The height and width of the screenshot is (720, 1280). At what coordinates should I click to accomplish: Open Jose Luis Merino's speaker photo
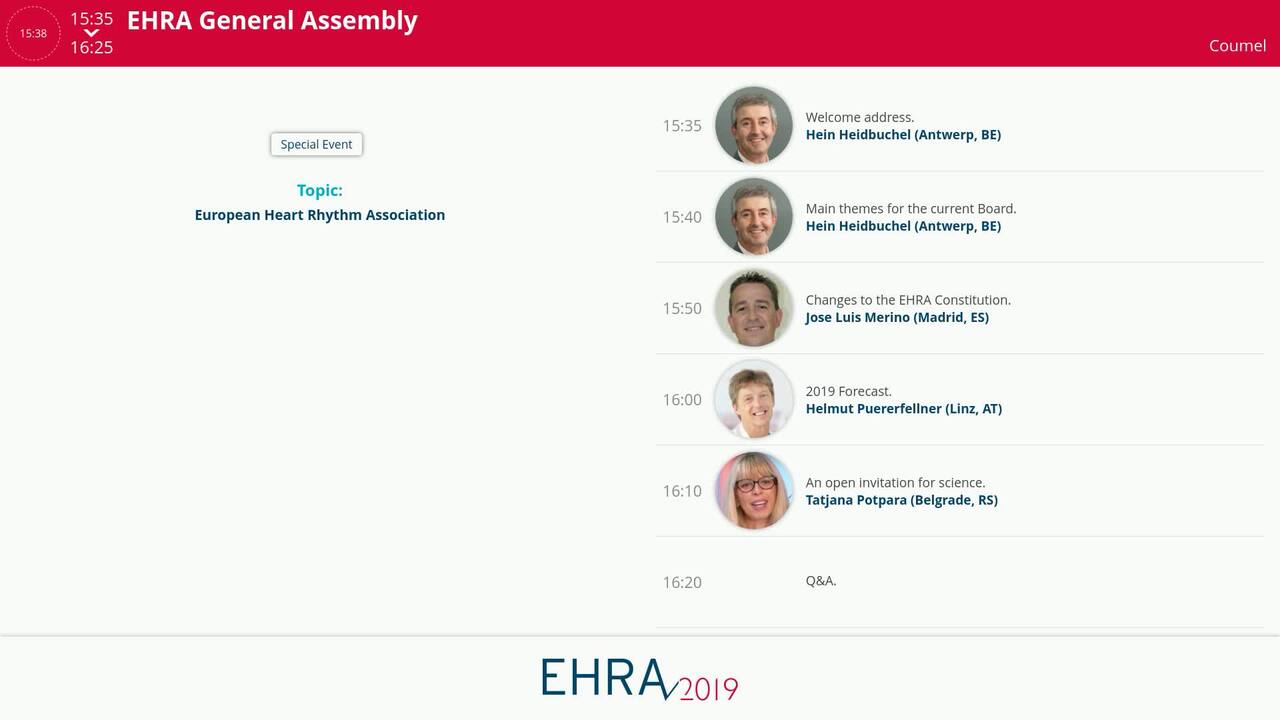(x=754, y=308)
